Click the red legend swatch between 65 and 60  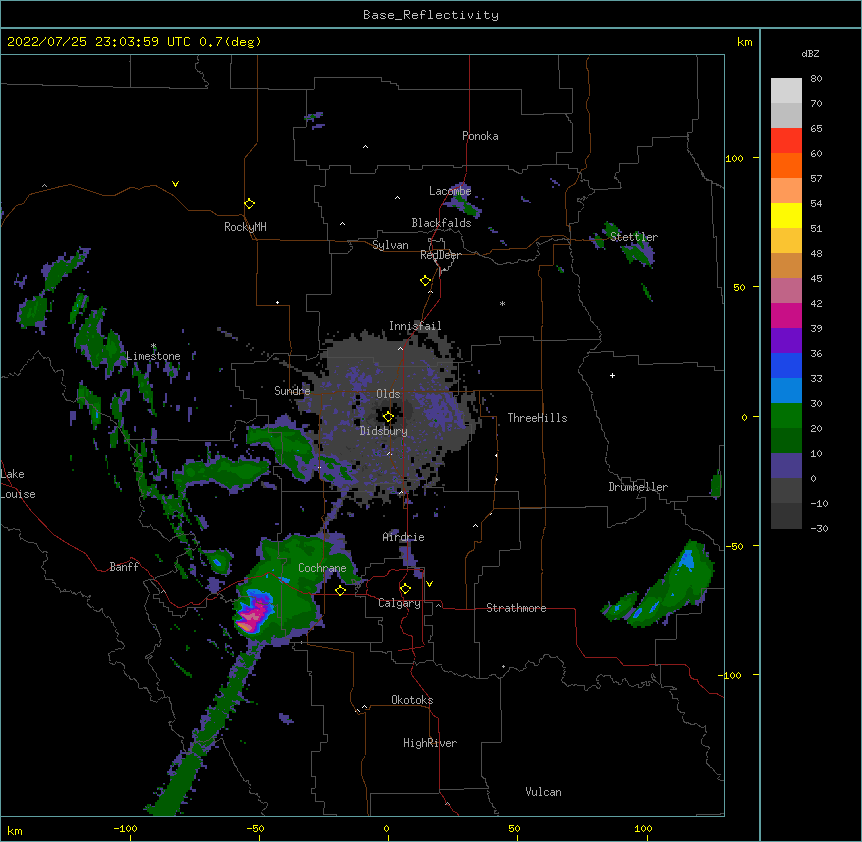786,140
